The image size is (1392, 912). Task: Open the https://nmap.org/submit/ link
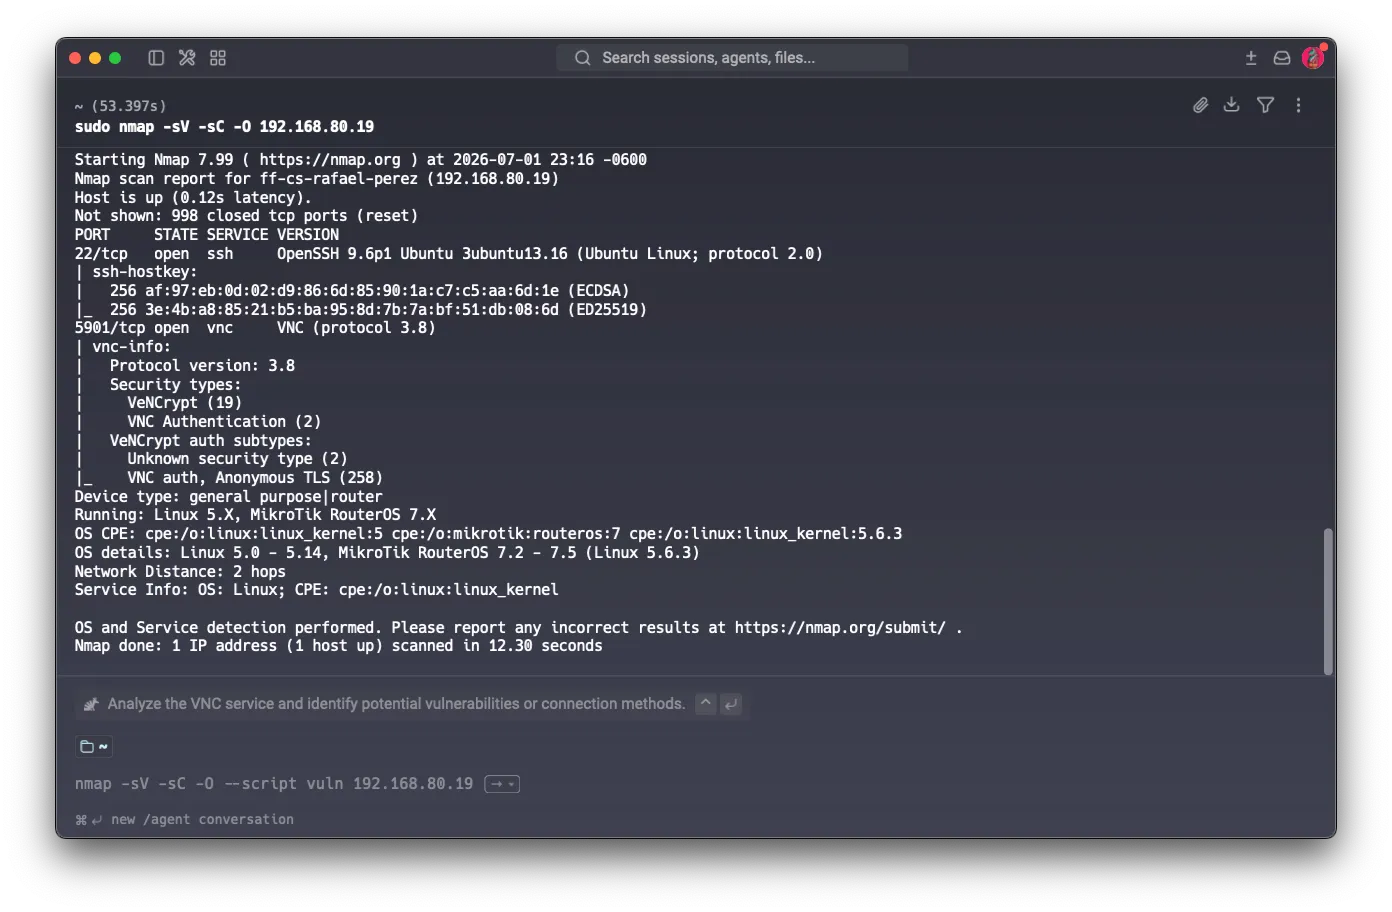[x=840, y=628]
